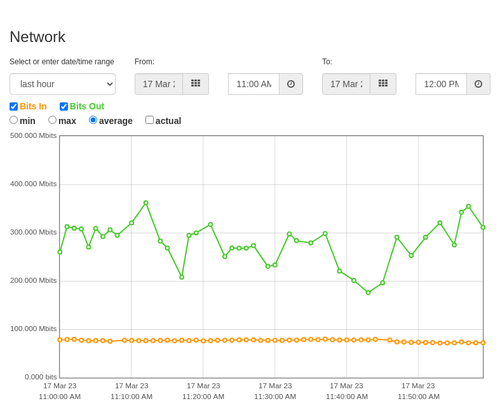Expand the 'last hour' range dropdown
Screen dimensions: 500x403
pos(63,84)
